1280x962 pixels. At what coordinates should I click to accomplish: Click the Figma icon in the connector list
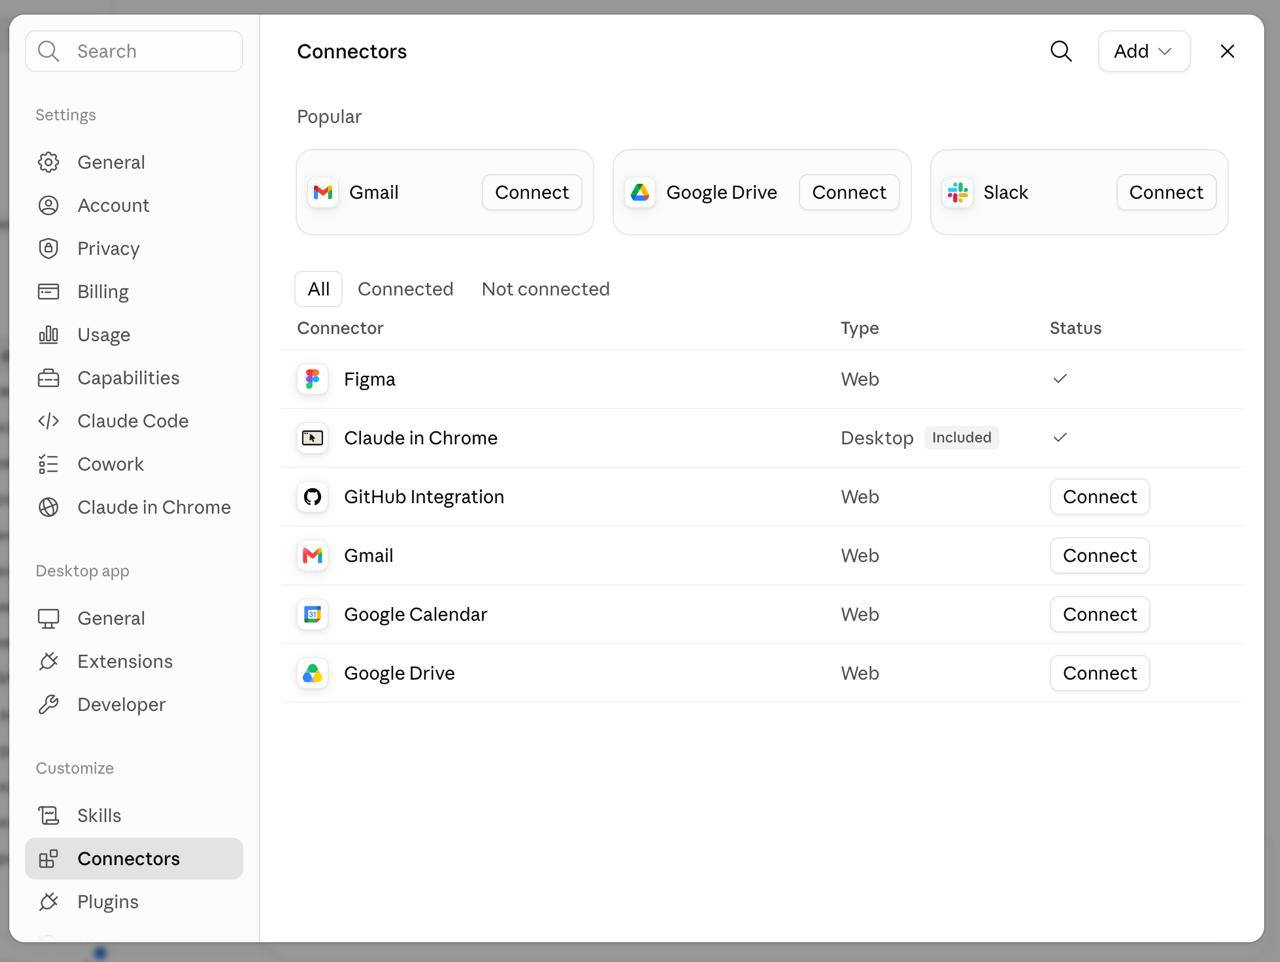coord(313,379)
